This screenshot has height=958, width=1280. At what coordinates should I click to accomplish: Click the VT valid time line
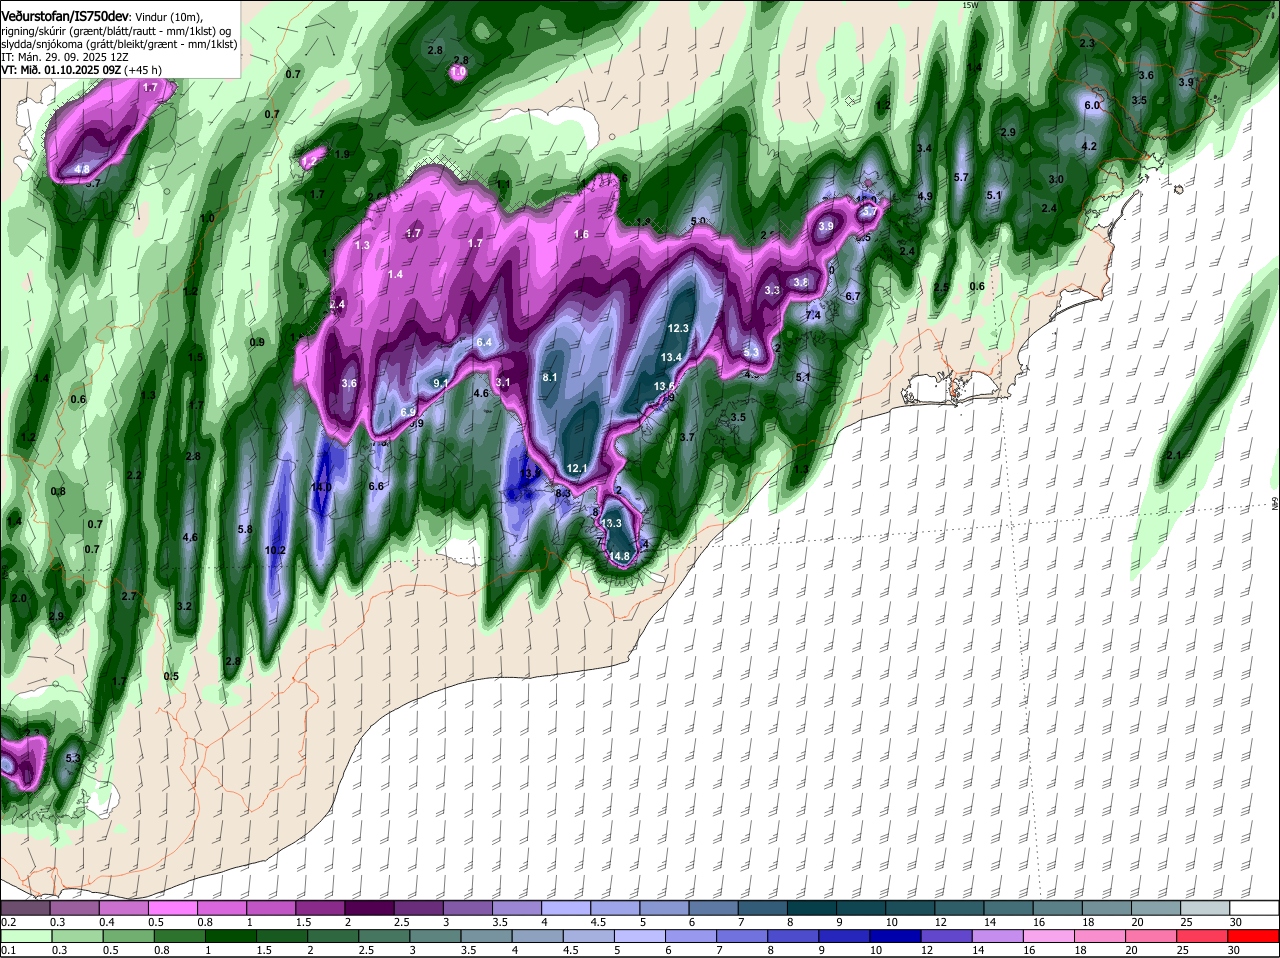tap(80, 71)
